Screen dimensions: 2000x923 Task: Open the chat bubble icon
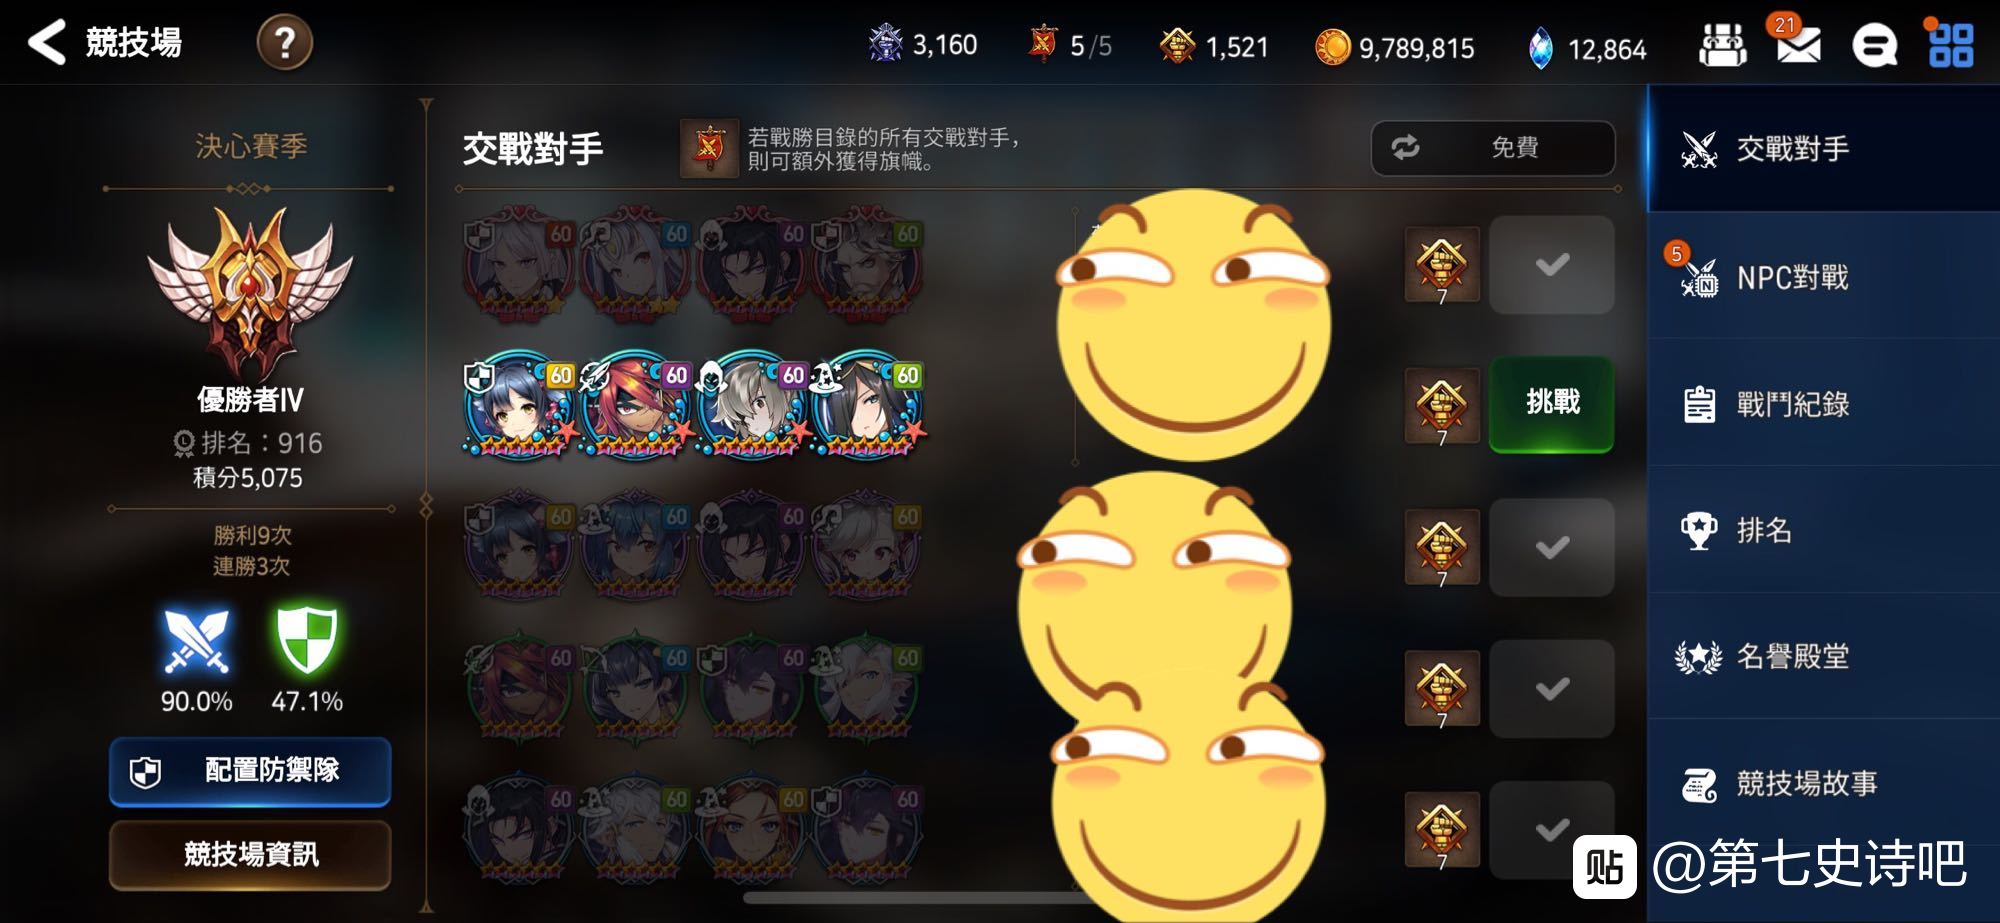[1874, 45]
